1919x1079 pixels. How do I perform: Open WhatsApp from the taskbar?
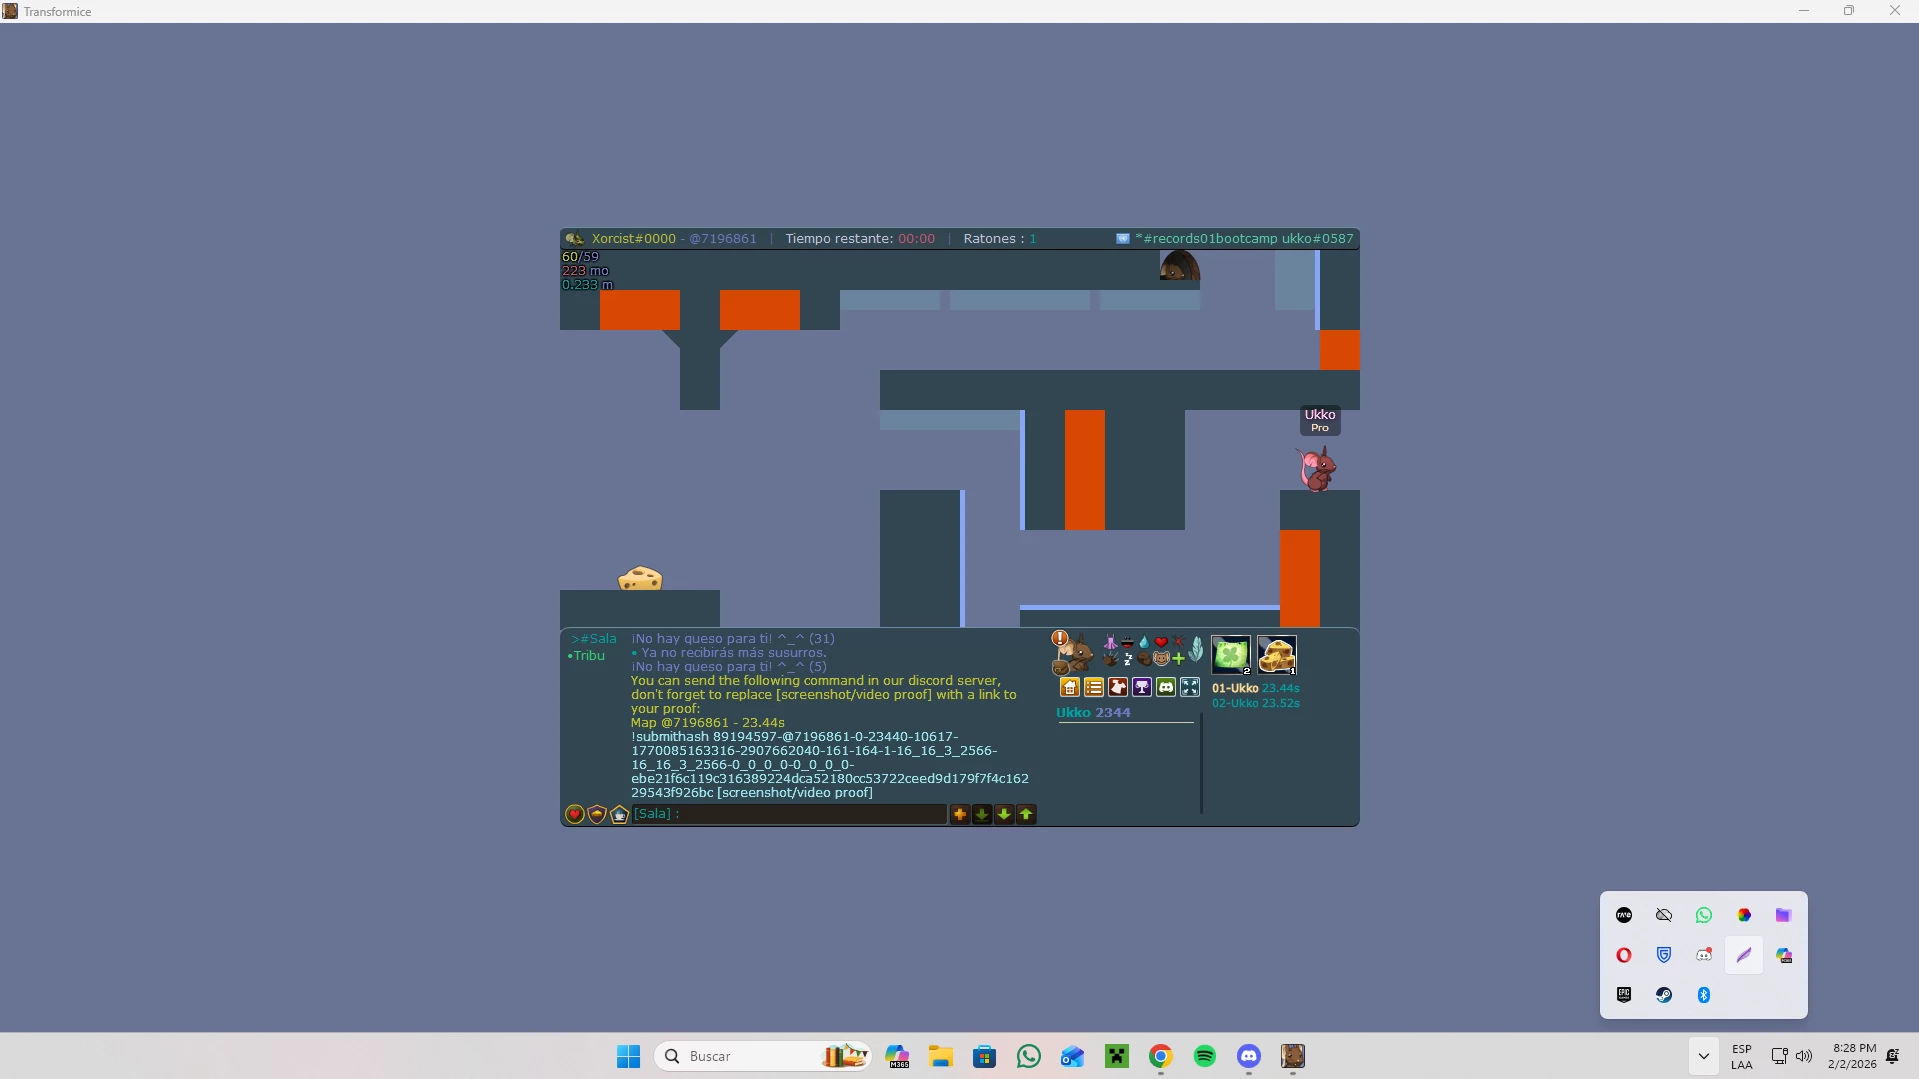1029,1056
